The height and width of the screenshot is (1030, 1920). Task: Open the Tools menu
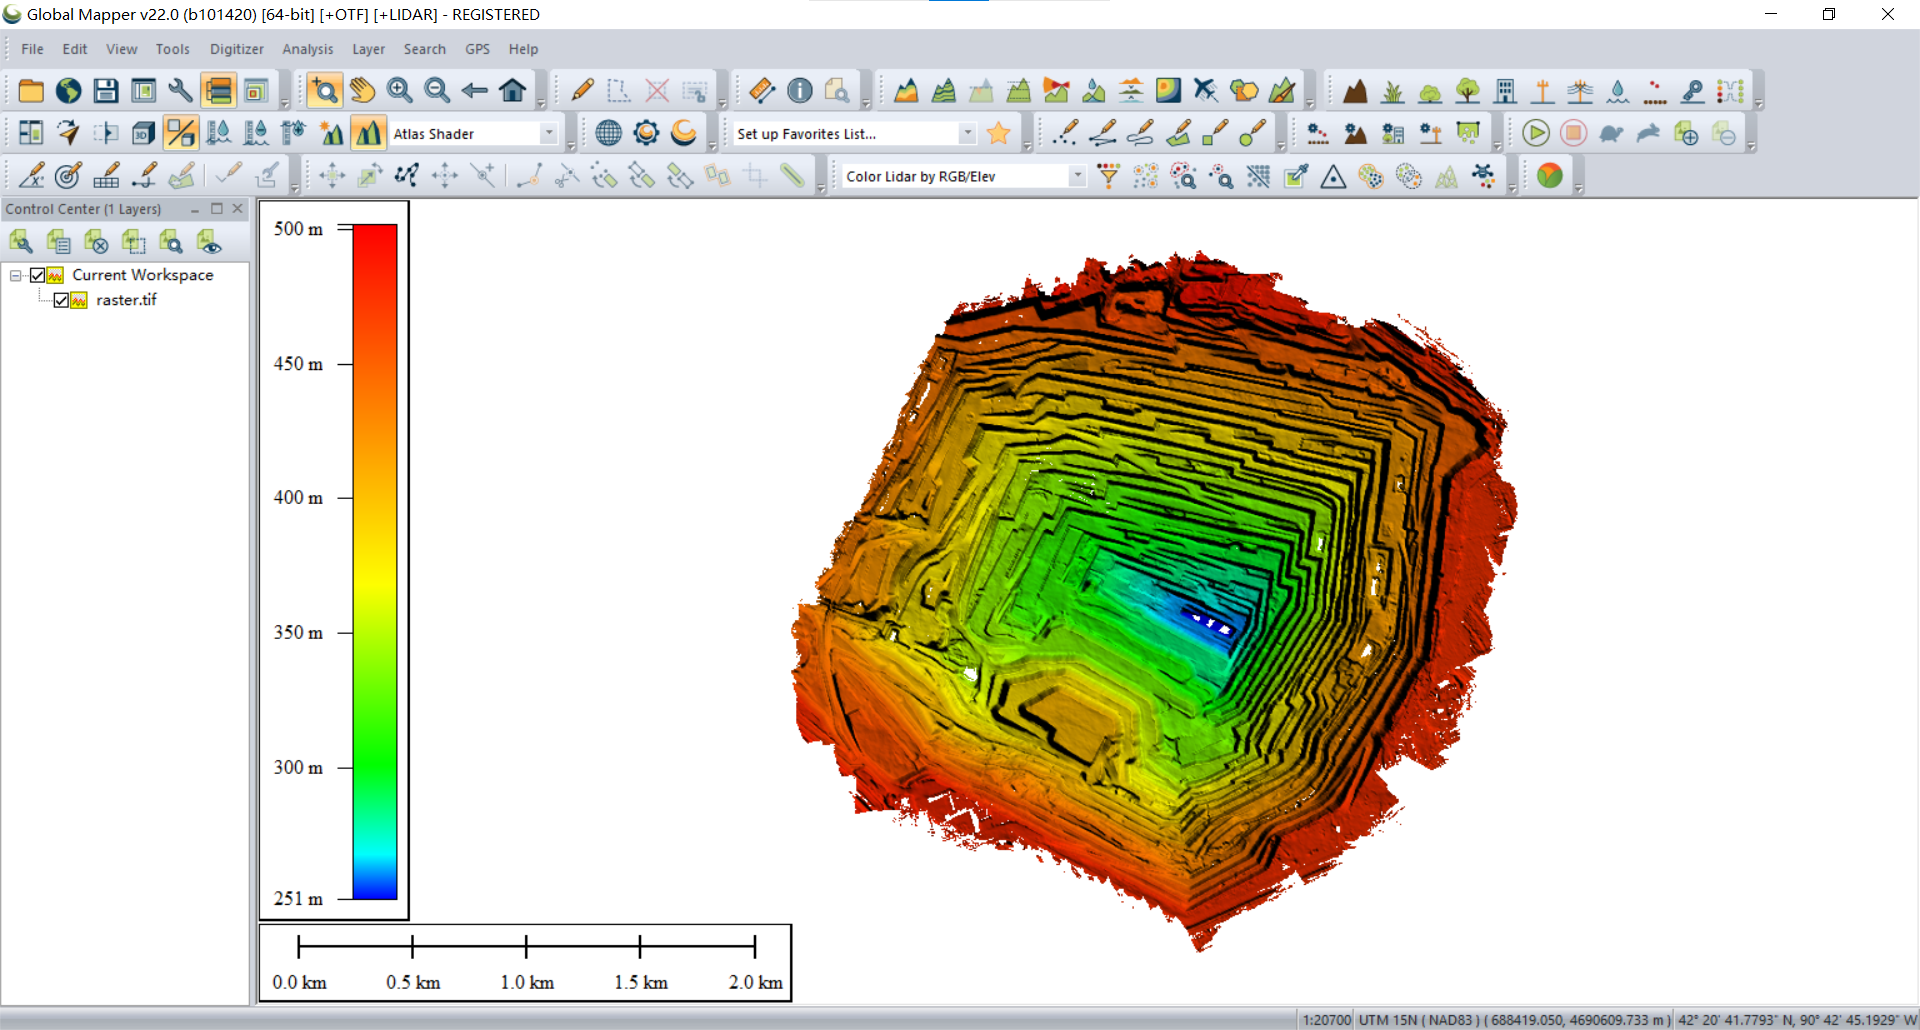[x=172, y=49]
